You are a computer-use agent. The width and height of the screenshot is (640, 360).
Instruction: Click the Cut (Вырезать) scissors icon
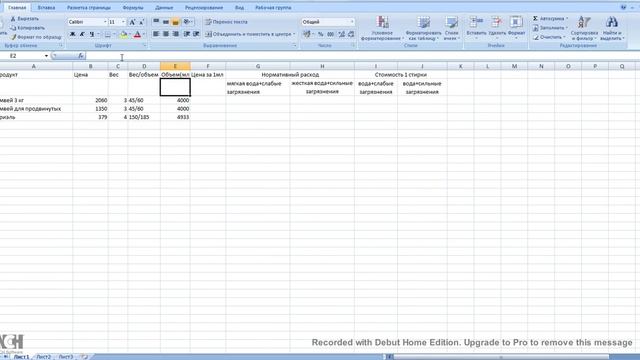click(x=13, y=19)
